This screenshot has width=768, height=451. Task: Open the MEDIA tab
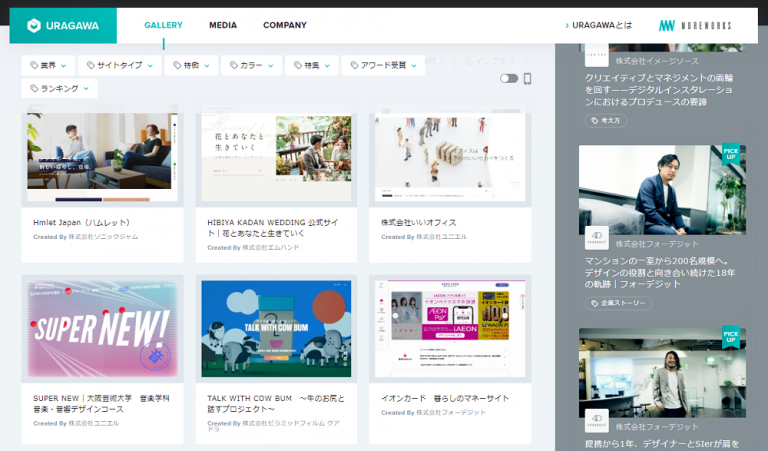point(223,25)
